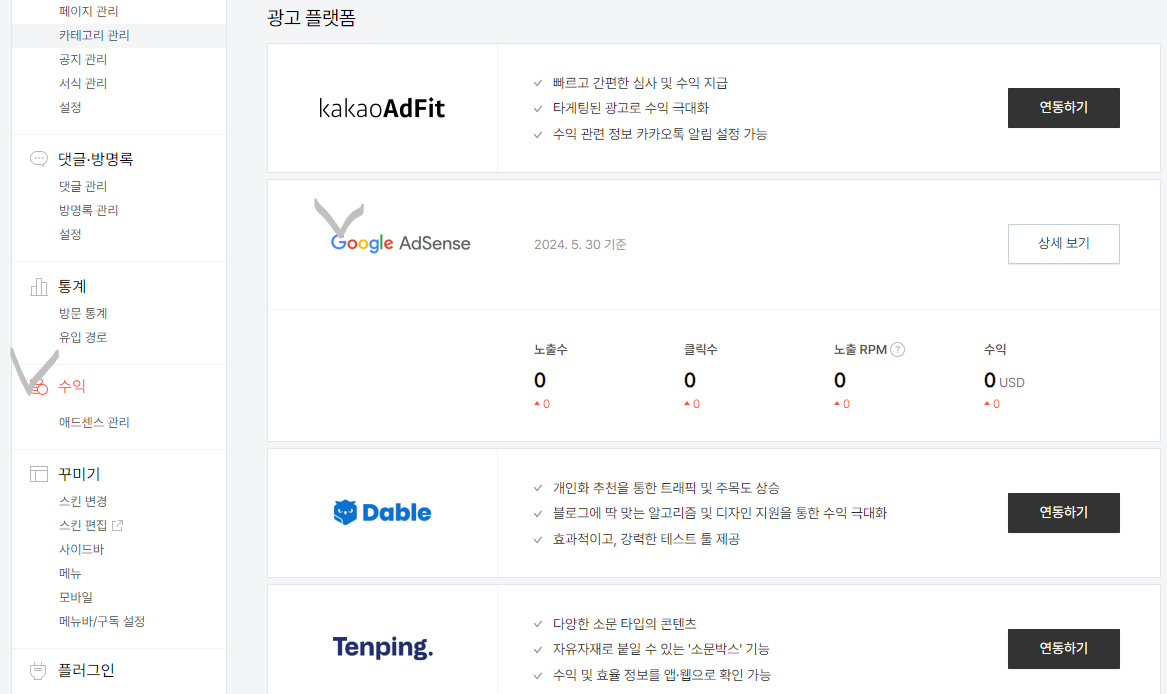The width and height of the screenshot is (1167, 694).
Task: Open 서식 관리 menu item
Action: click(x=83, y=83)
